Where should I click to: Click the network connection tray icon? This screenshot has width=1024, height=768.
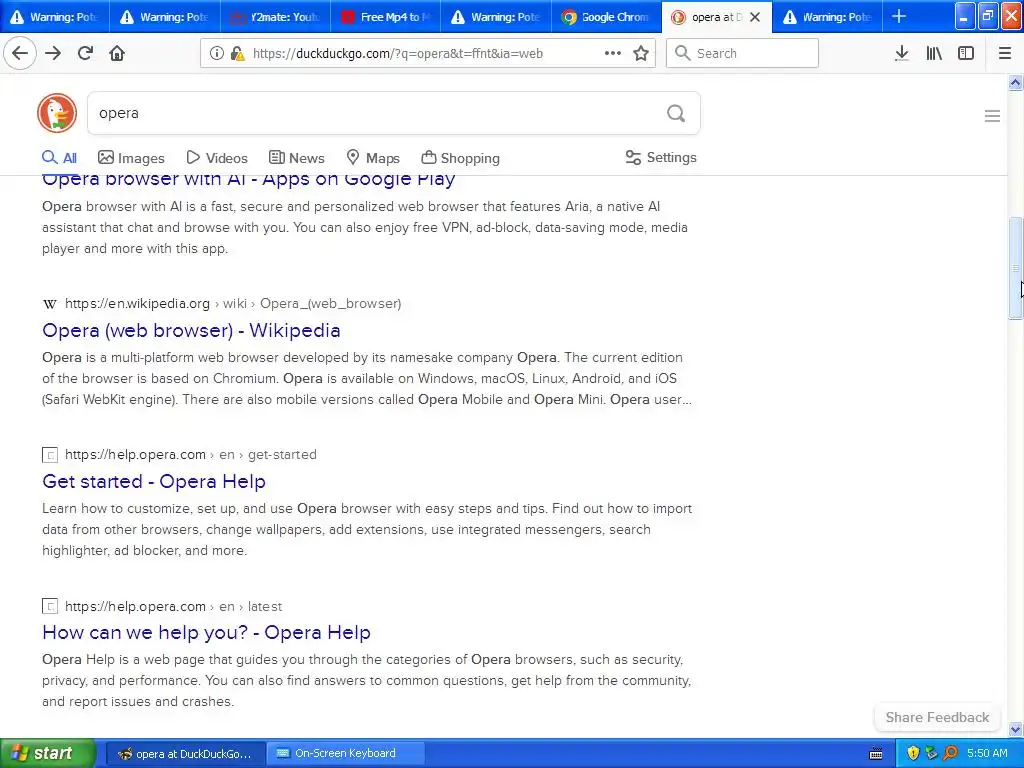coord(931,753)
